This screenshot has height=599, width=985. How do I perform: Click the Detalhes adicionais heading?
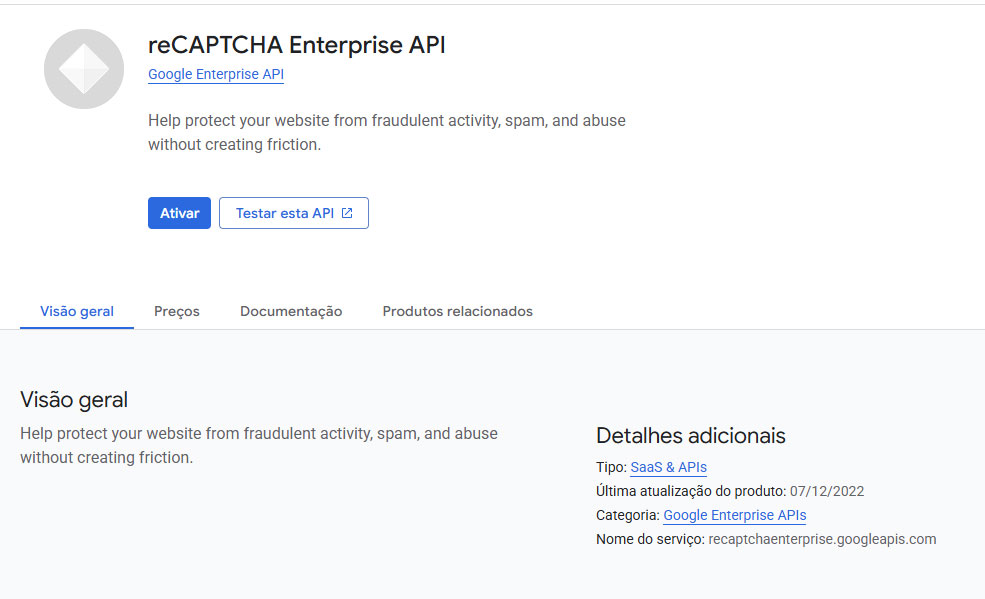[x=691, y=435]
